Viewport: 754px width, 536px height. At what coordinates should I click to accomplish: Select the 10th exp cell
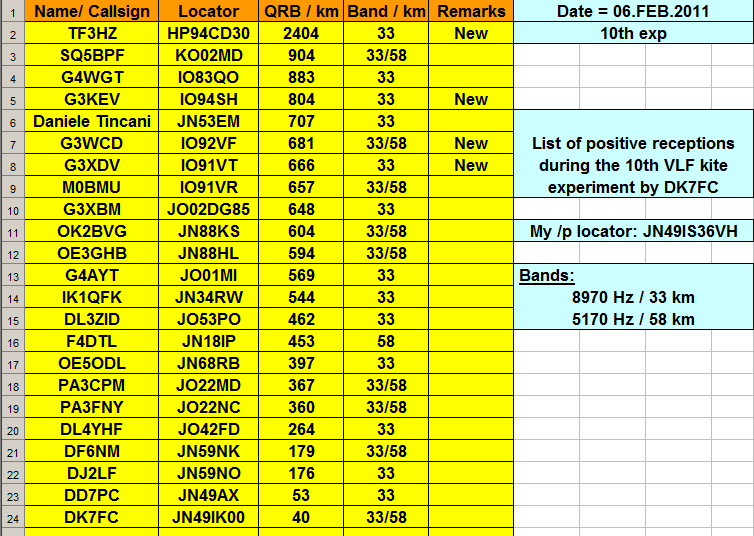(634, 33)
